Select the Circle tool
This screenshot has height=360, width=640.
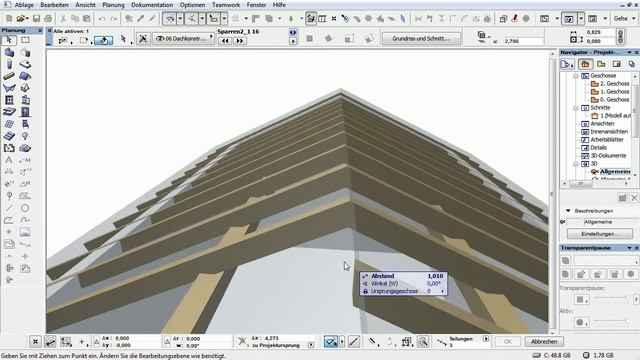[25, 208]
